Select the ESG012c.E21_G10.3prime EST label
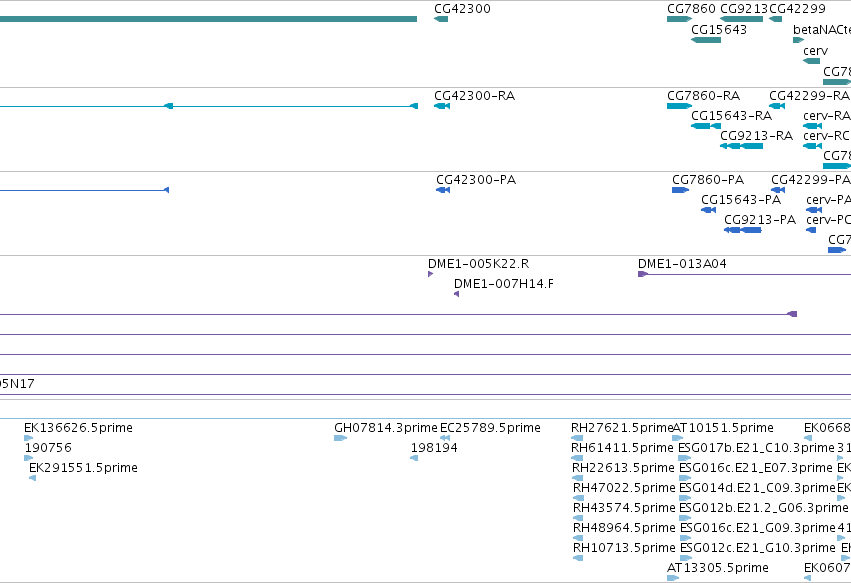This screenshot has height=583, width=851. [757, 548]
